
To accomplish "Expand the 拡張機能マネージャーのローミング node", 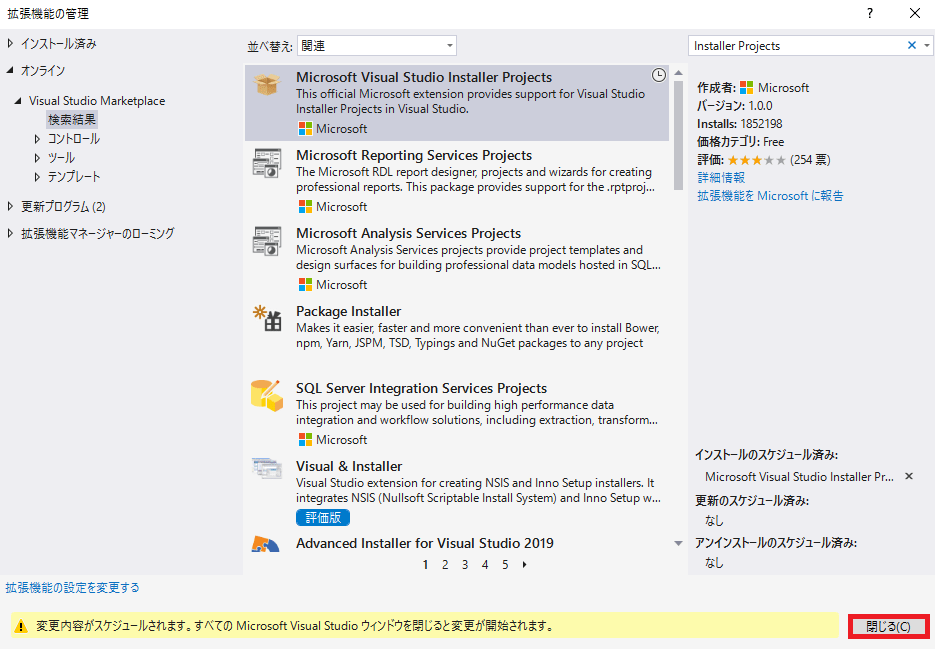I will click(10, 233).
